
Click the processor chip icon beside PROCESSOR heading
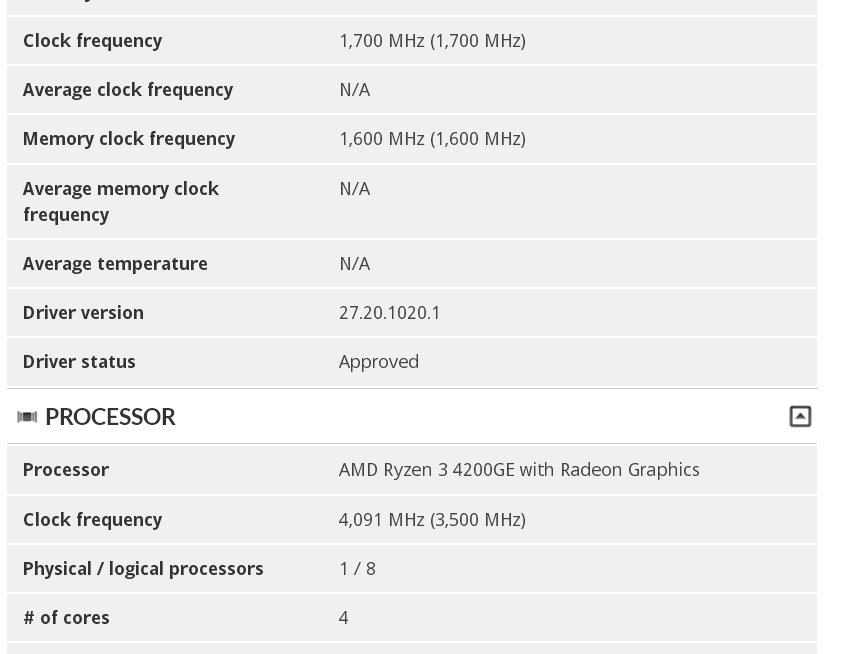pos(27,417)
